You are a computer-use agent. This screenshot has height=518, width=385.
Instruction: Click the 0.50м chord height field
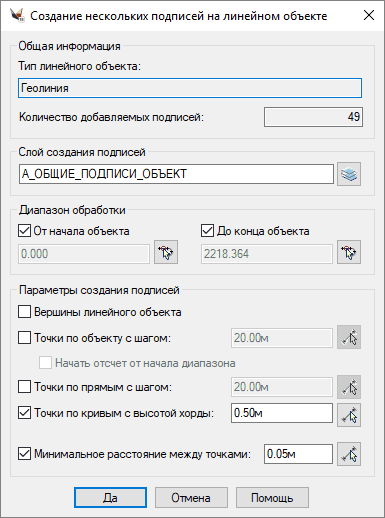(x=282, y=413)
